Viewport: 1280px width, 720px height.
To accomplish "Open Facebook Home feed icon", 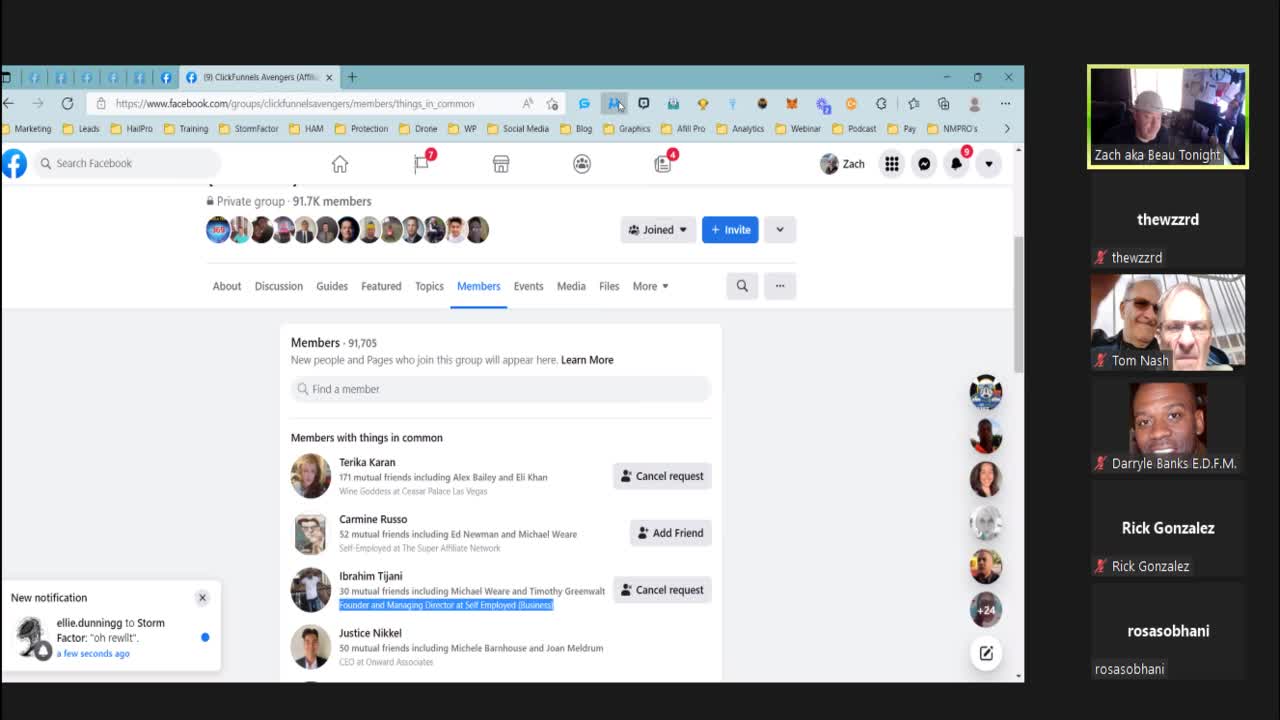I will (x=340, y=164).
